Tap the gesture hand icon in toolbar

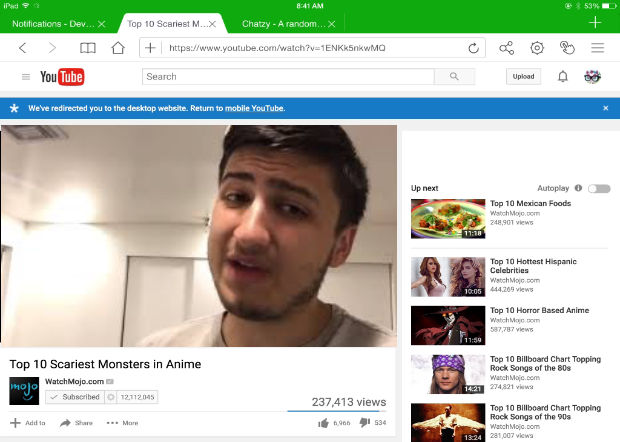point(567,48)
